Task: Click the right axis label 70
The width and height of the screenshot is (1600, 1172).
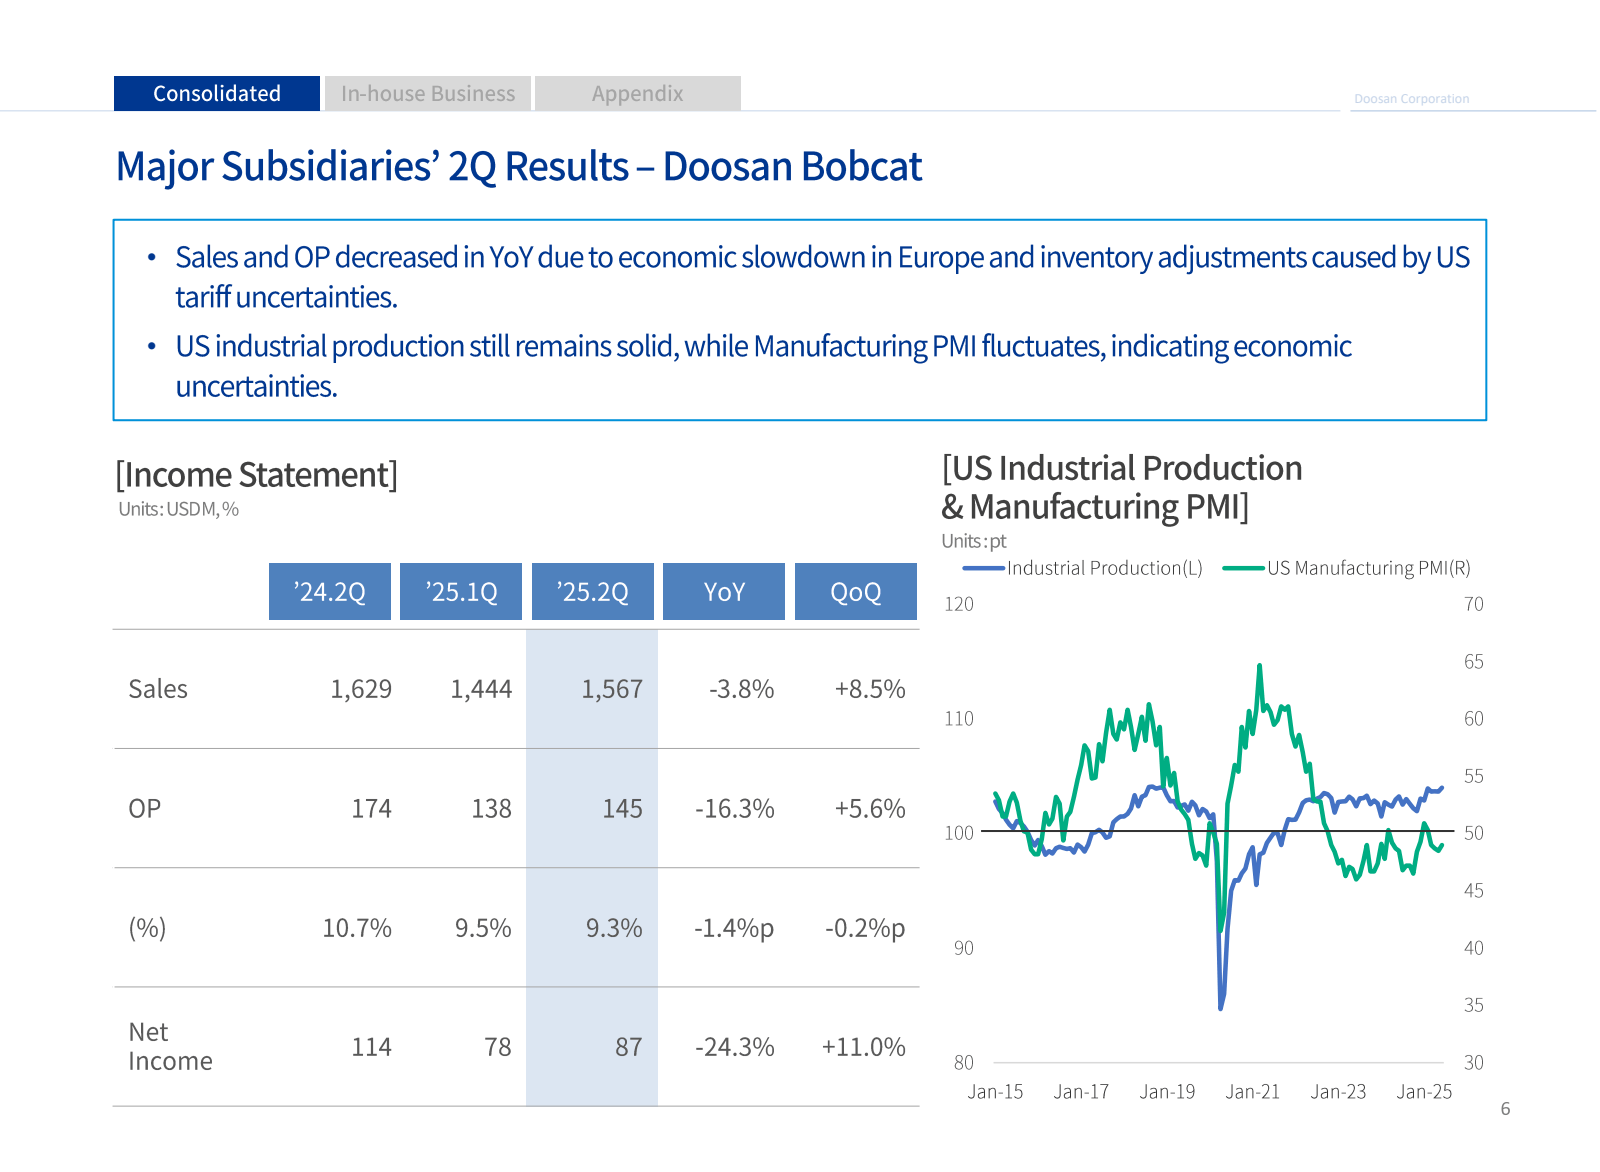Action: coord(1474,604)
